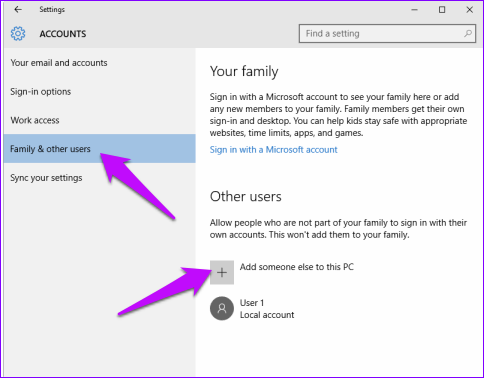Go back using the arrow icon
484x378 pixels.
click(18, 9)
